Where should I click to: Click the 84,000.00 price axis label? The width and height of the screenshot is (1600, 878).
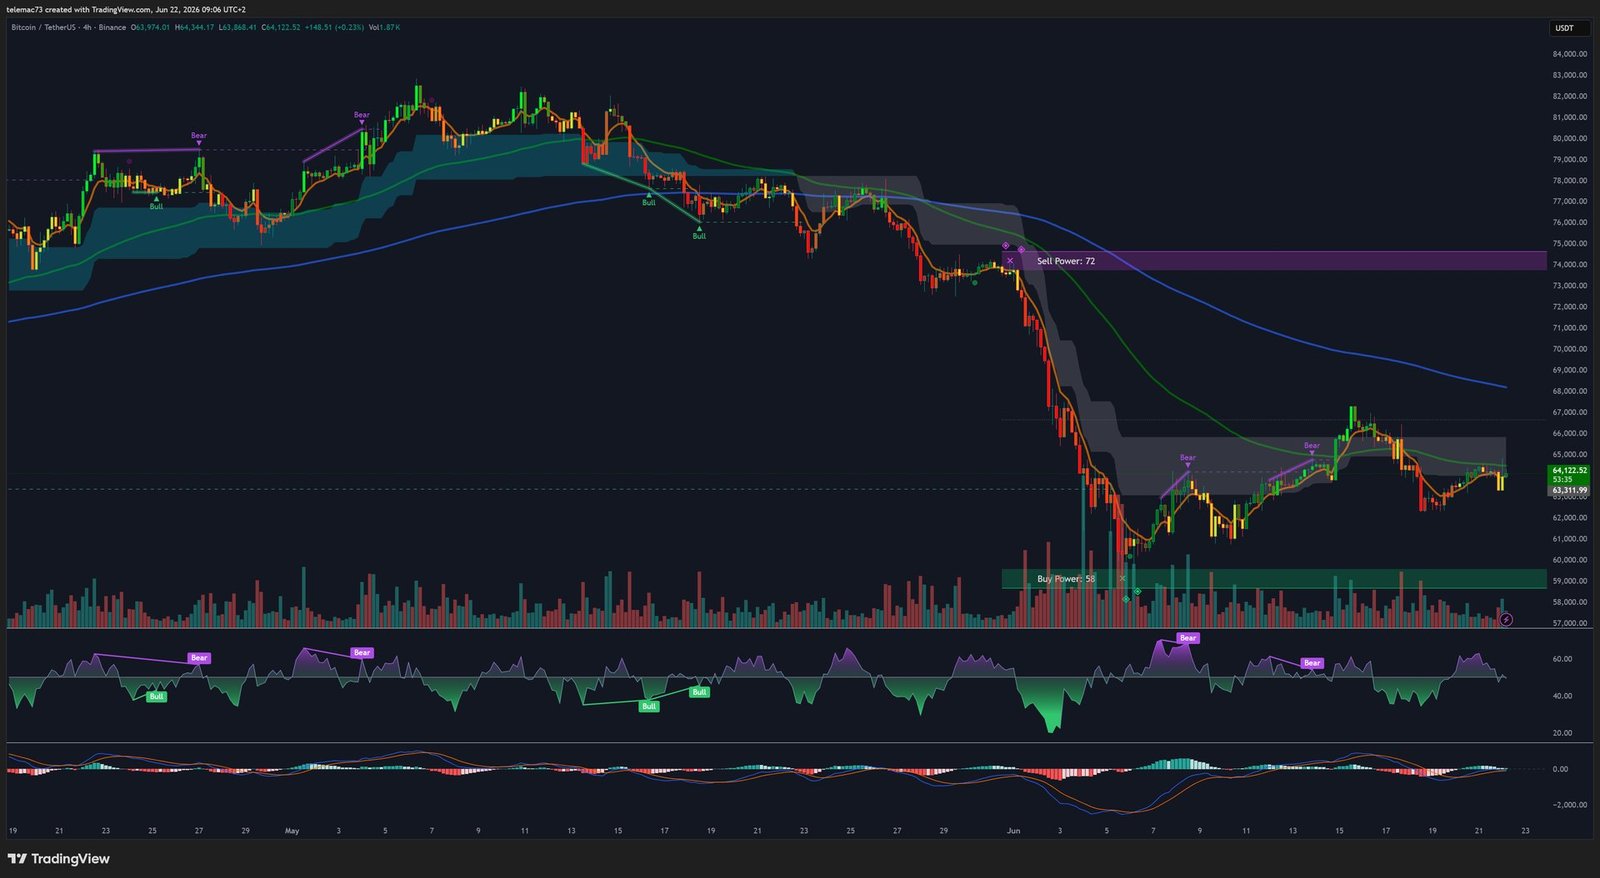click(1569, 54)
